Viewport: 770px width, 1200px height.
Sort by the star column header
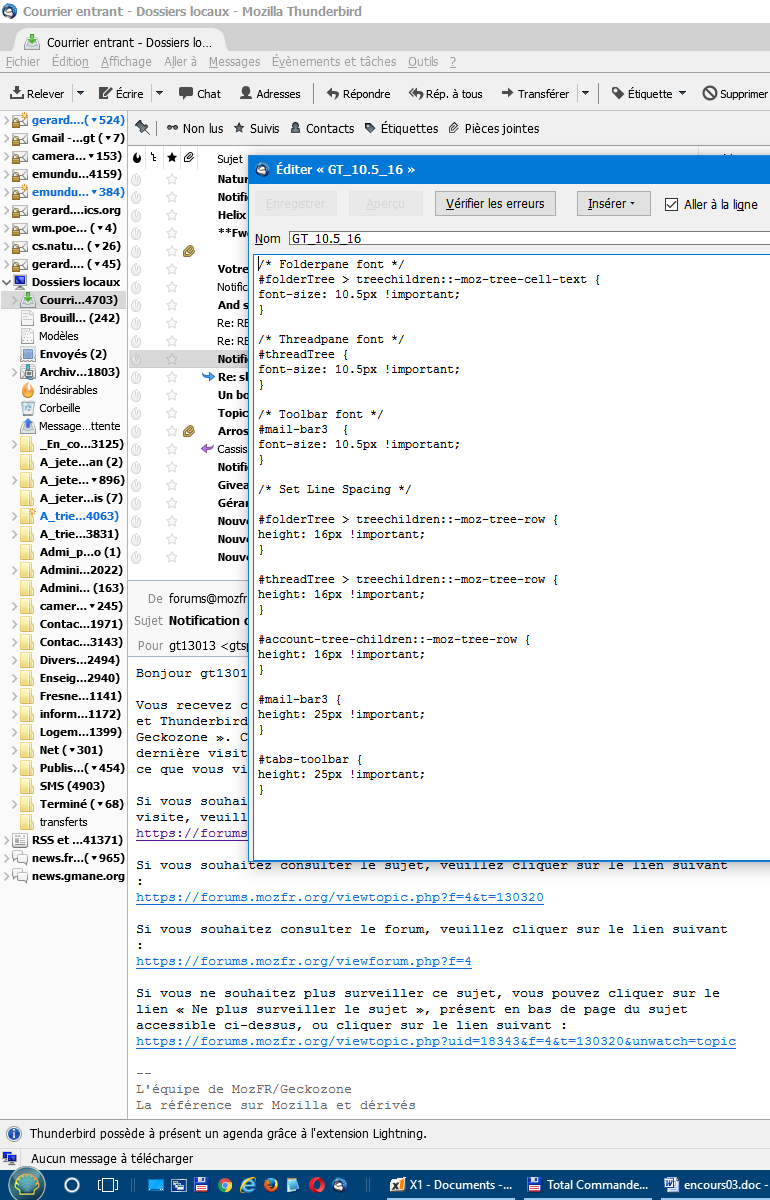171,159
